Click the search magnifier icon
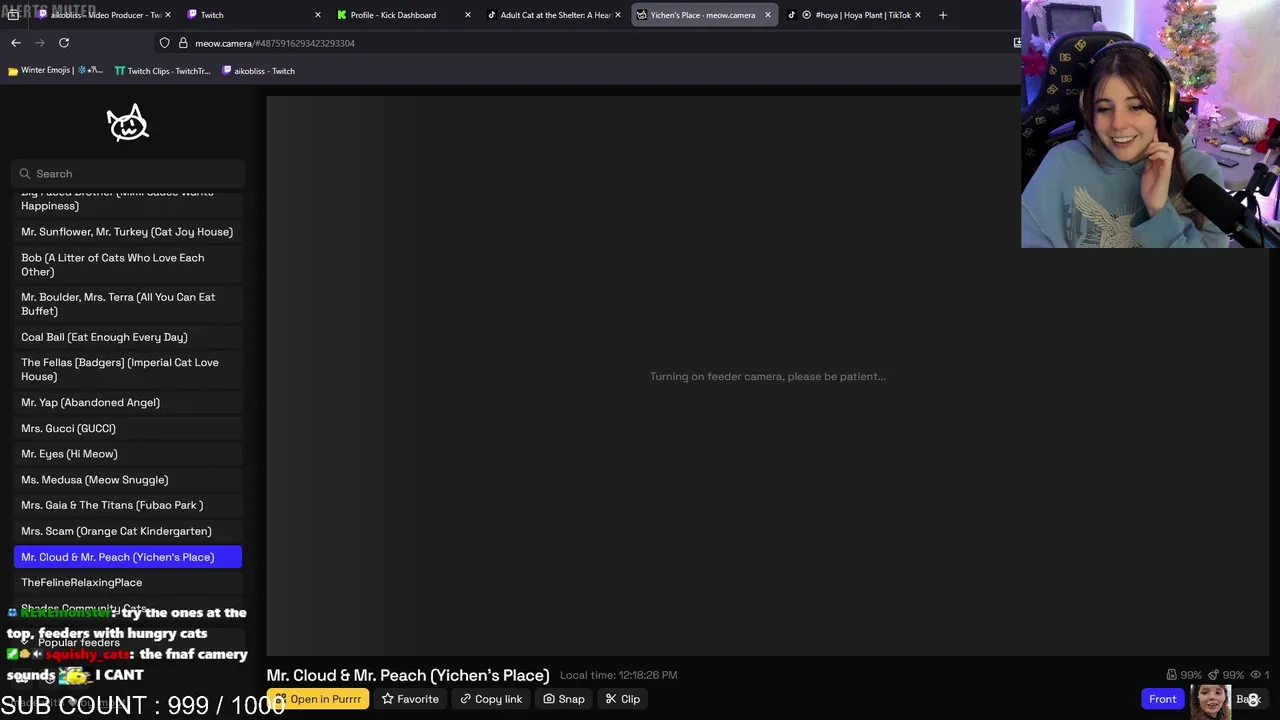 25,174
